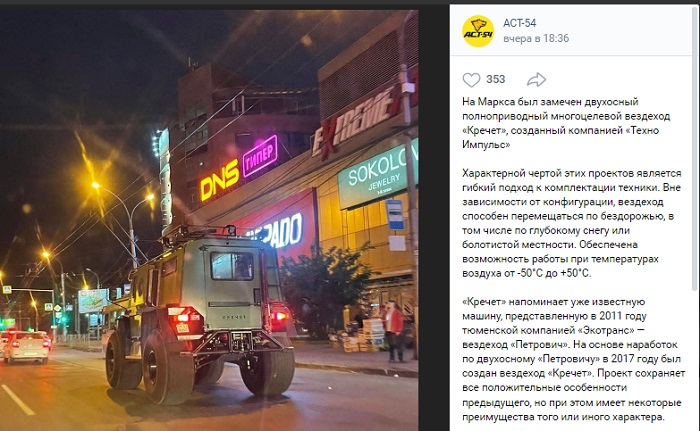Click the paragraph starting 'Характерной чертой'
The width and height of the screenshot is (700, 431).
[x=572, y=223]
